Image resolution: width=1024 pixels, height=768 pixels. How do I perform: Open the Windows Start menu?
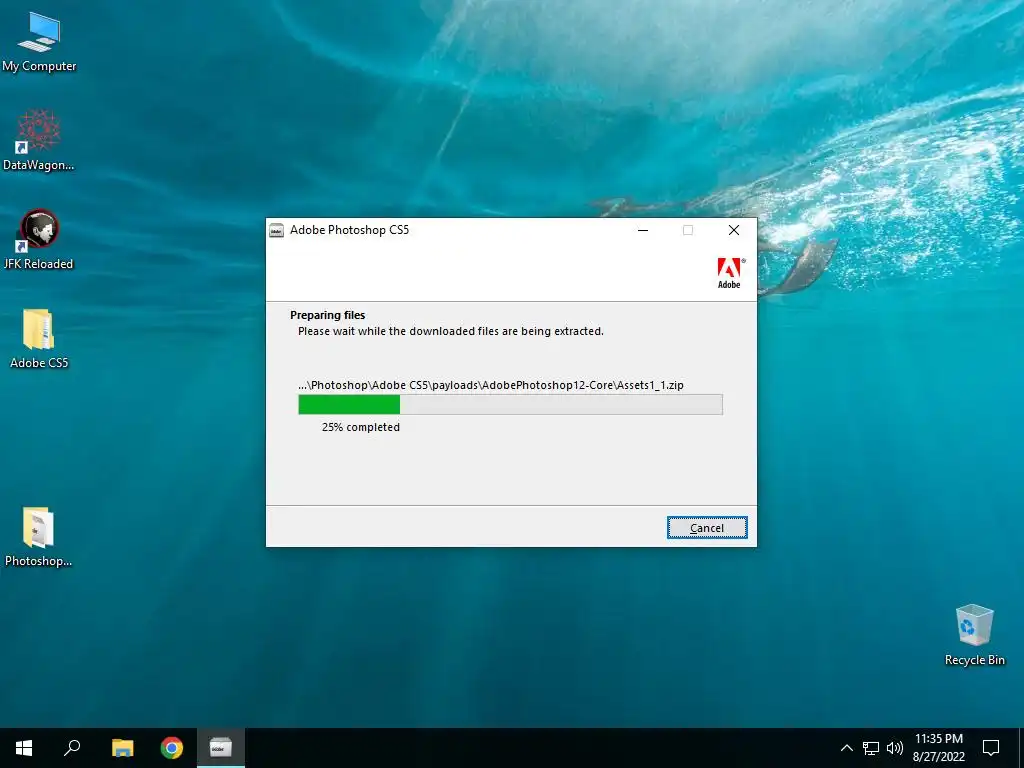click(x=24, y=748)
